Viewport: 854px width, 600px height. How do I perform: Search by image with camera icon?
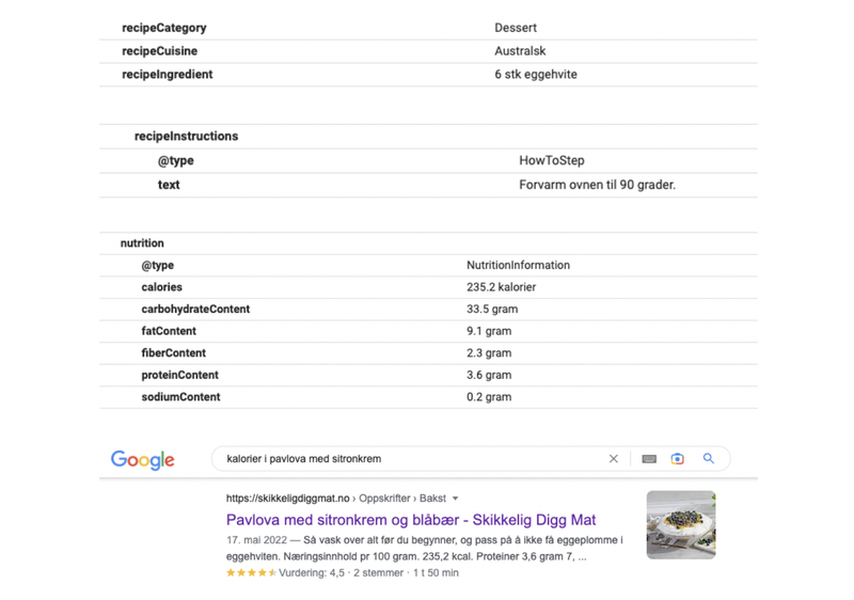tap(678, 459)
